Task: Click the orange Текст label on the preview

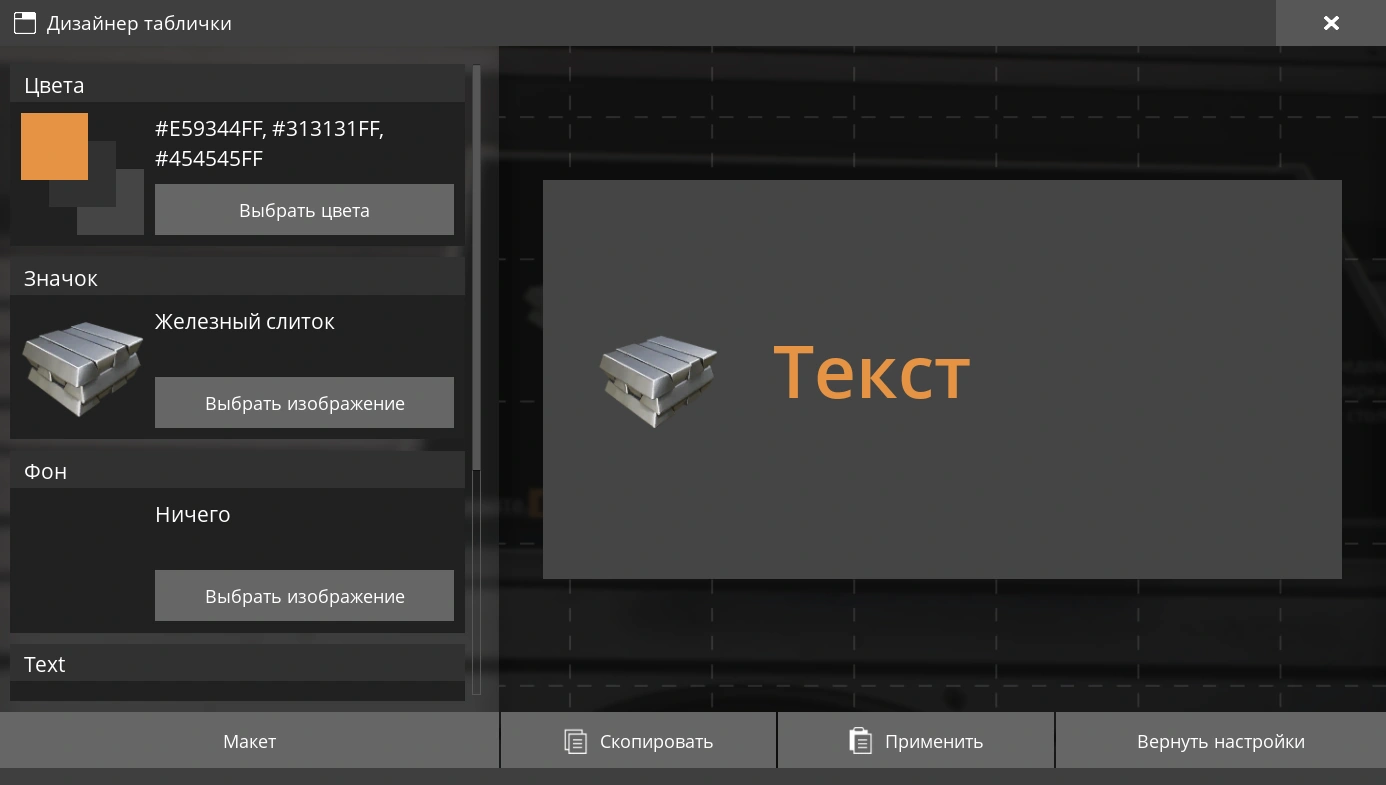Action: click(871, 373)
